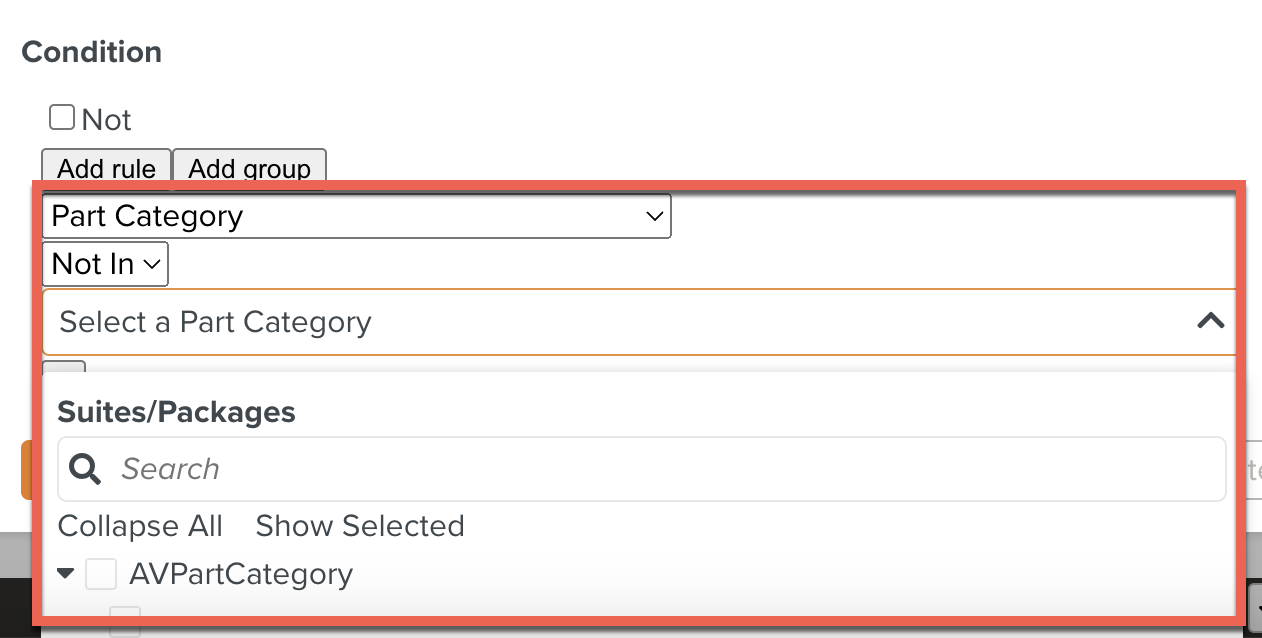Select the checkbox below AVPartCategory

(123, 622)
